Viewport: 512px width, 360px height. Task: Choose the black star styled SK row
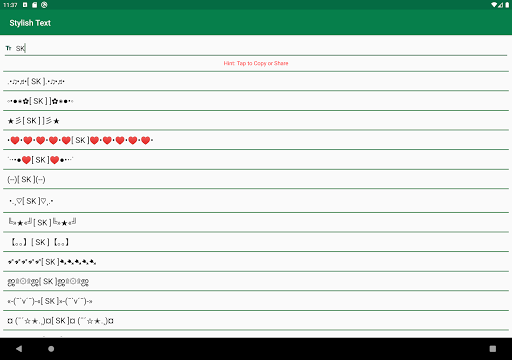pos(256,121)
